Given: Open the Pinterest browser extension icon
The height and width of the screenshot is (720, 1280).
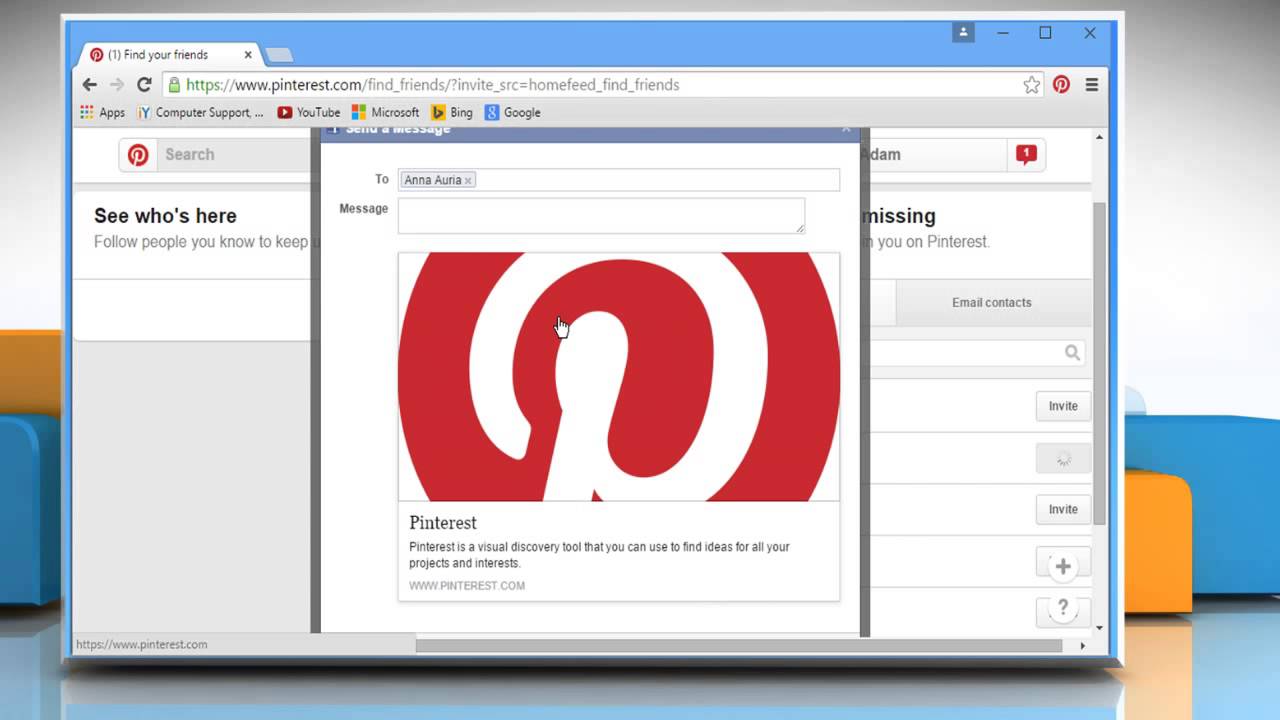Looking at the screenshot, I should [x=1061, y=85].
